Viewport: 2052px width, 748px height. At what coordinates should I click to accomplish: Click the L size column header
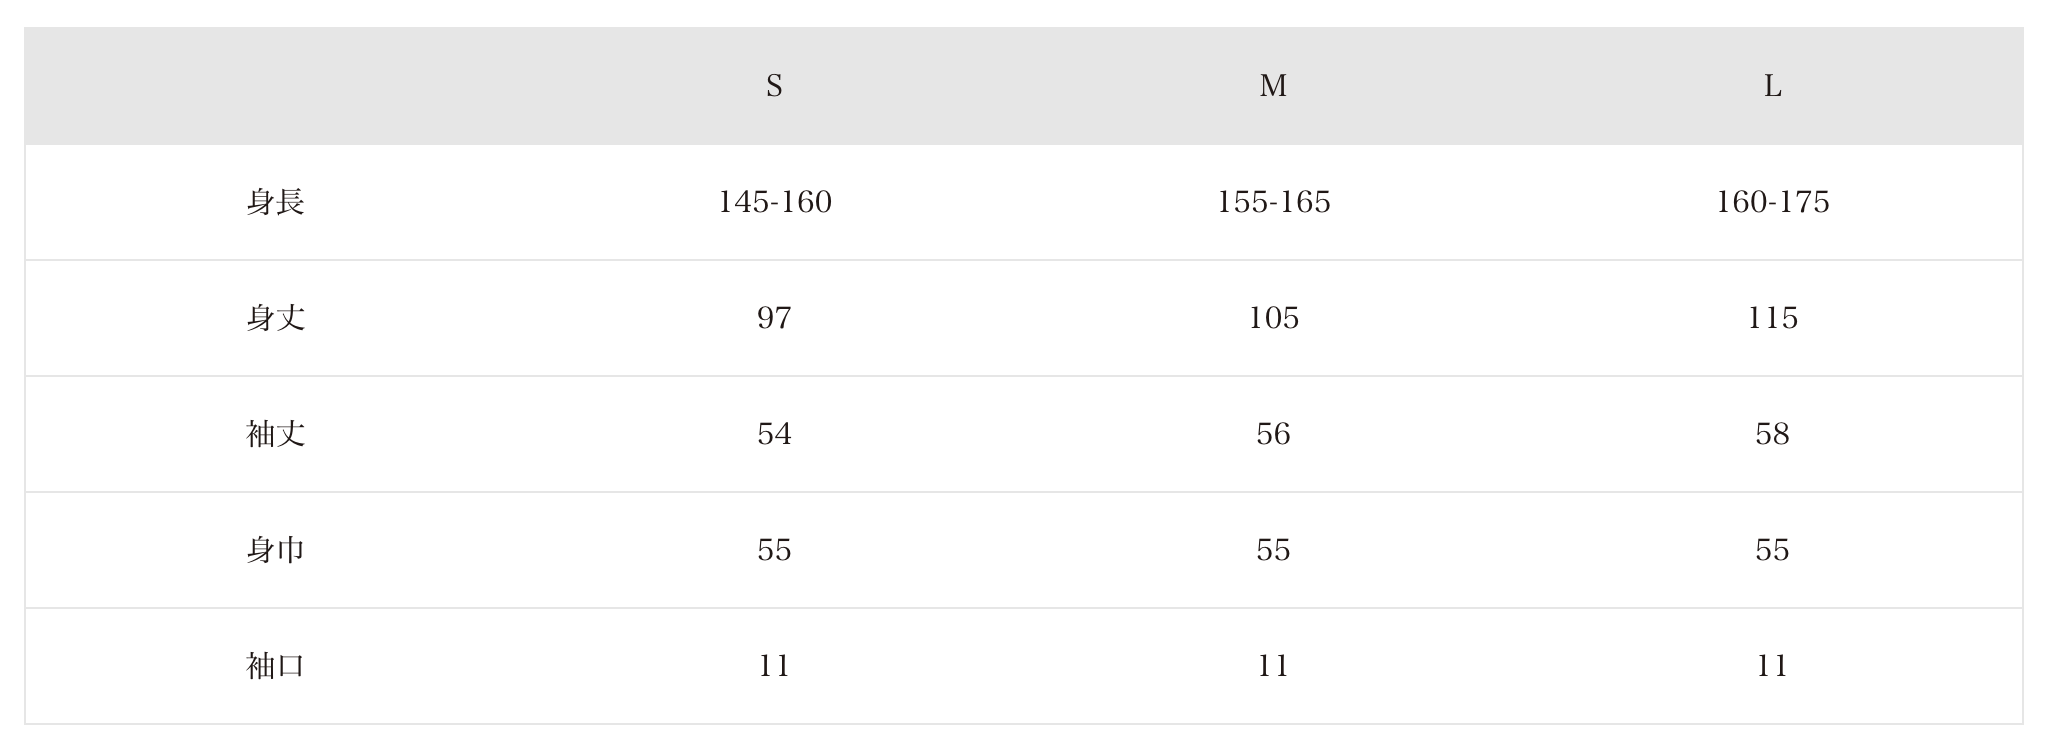pos(1772,87)
